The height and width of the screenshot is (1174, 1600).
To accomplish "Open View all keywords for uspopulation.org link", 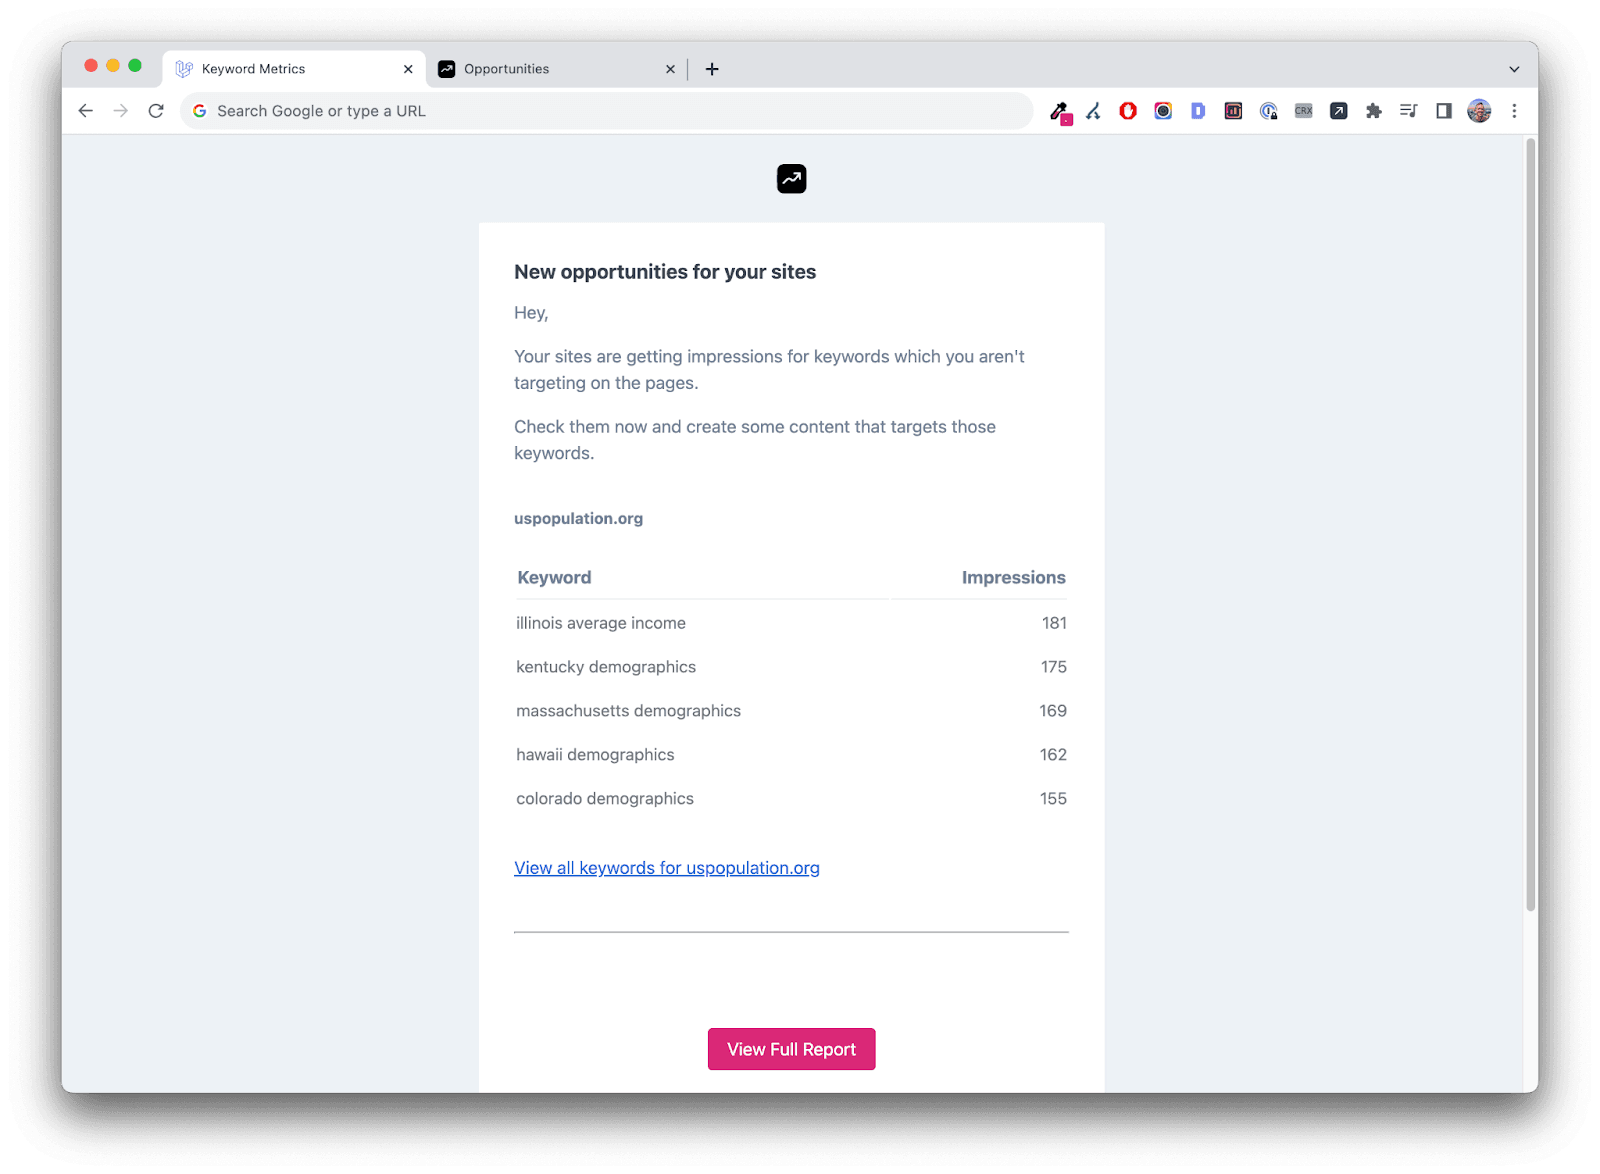I will point(667,868).
